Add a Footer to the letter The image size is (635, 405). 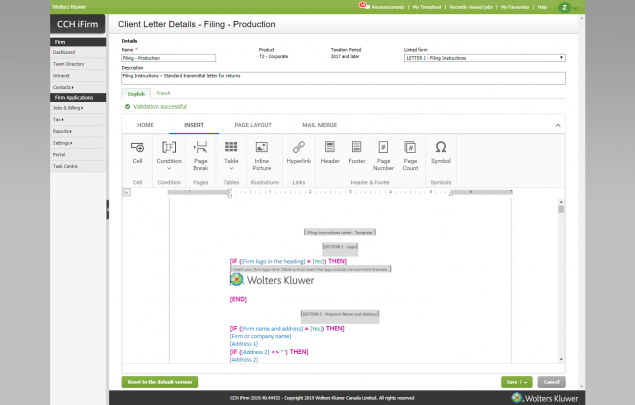pyautogui.click(x=356, y=151)
